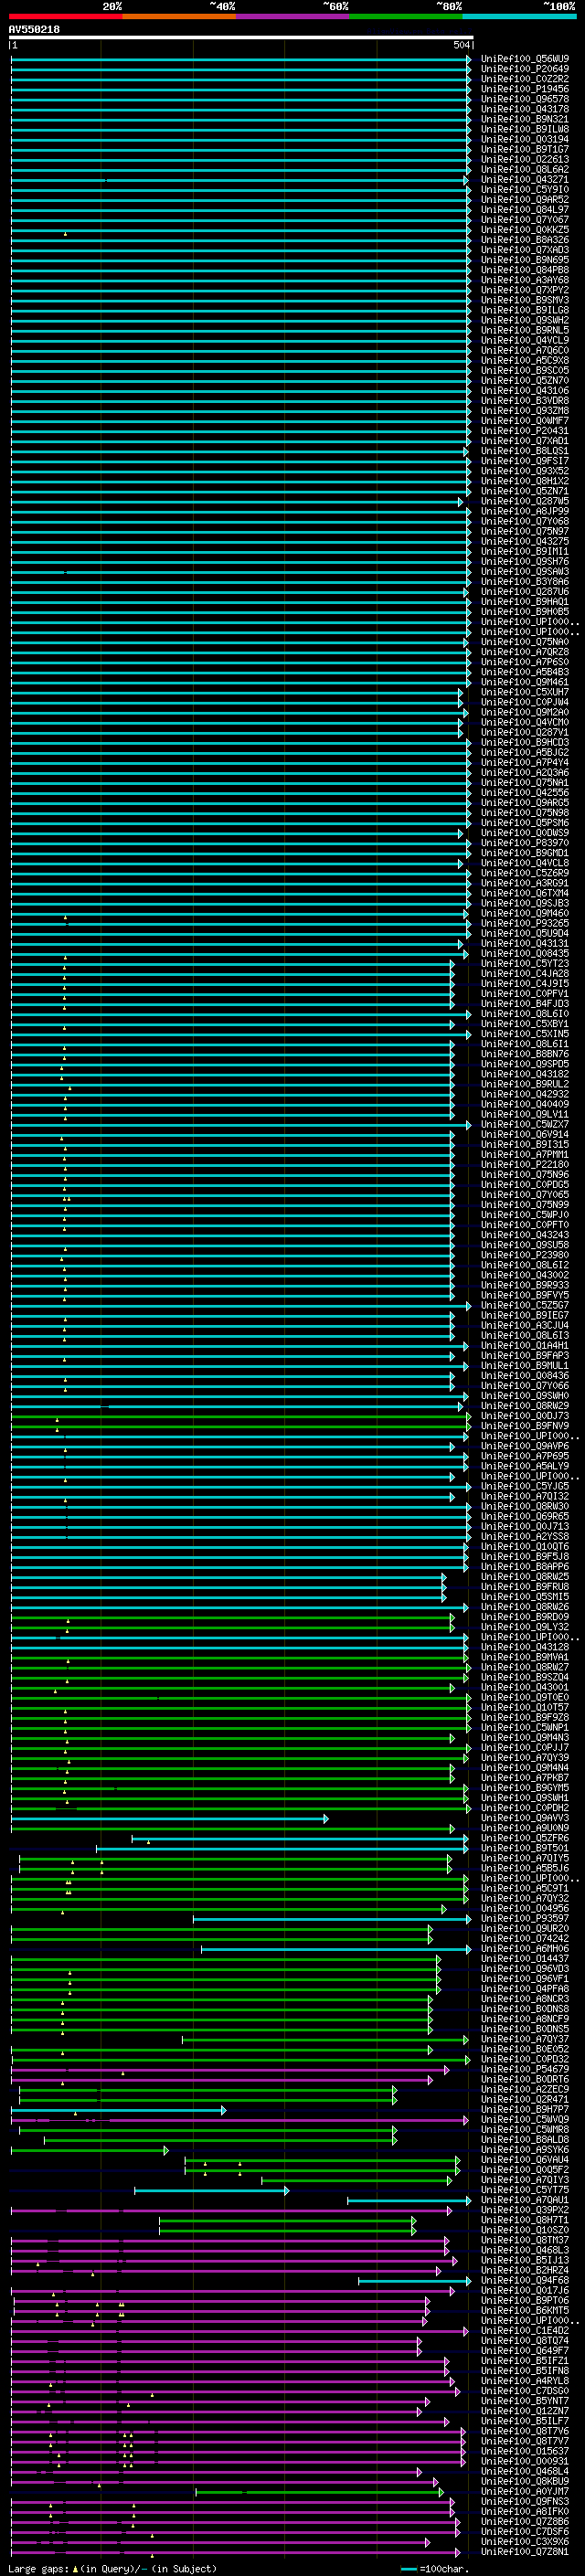Select the UniRef100_C0PJJ7 label
Image resolution: width=585 pixels, height=2576 pixels.
525,1748
